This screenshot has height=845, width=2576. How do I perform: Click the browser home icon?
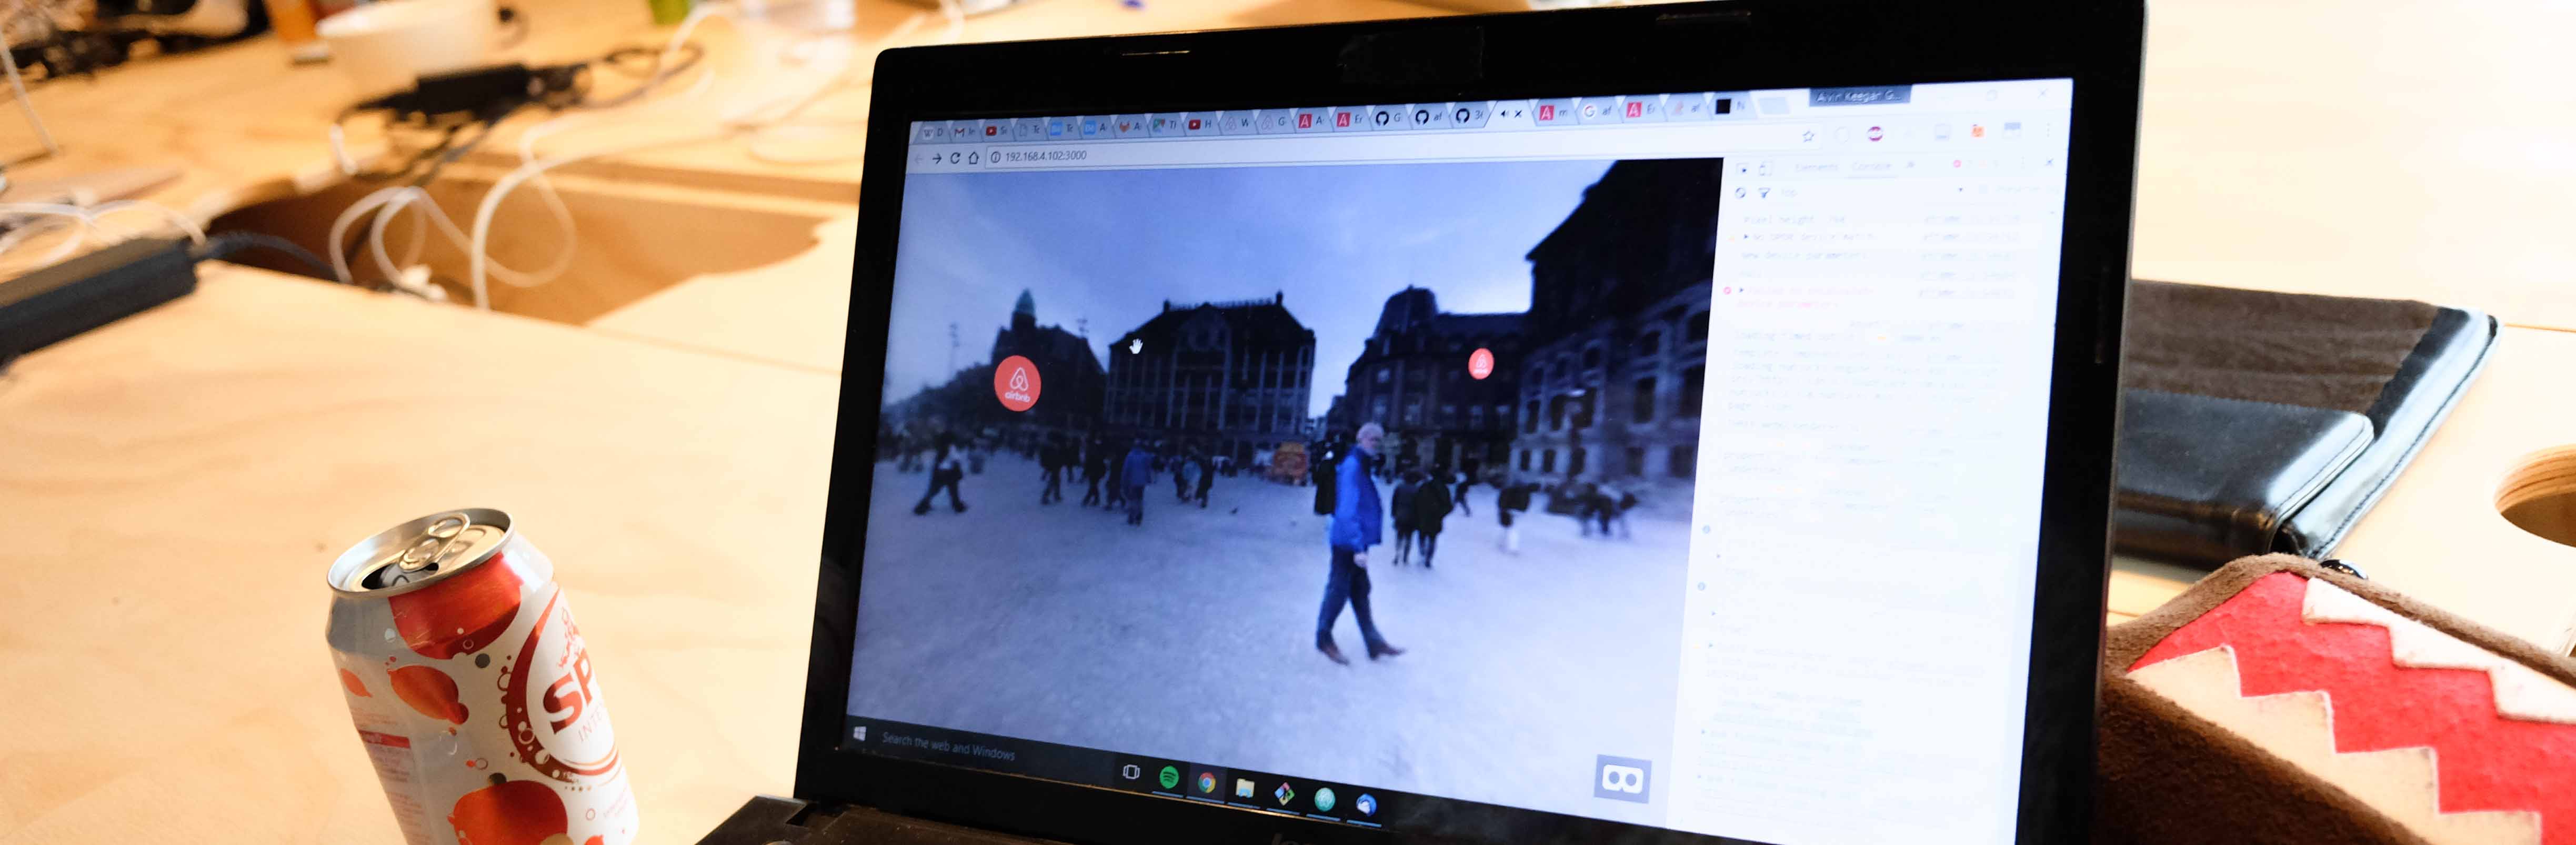pos(973,158)
